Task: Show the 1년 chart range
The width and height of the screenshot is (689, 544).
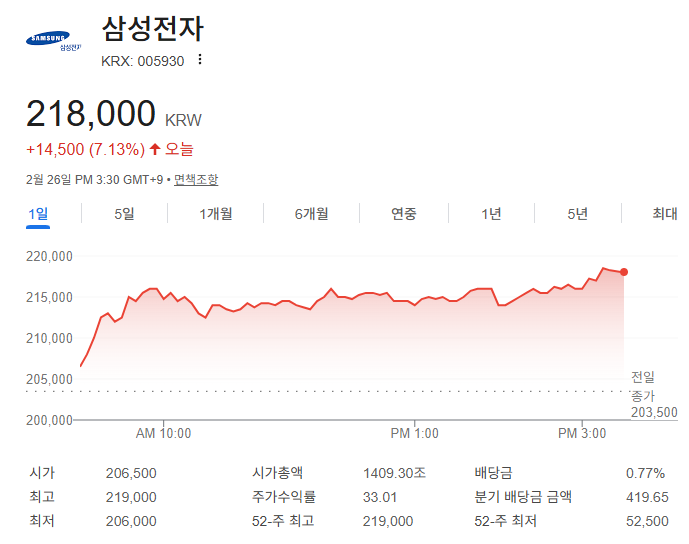Action: point(491,213)
